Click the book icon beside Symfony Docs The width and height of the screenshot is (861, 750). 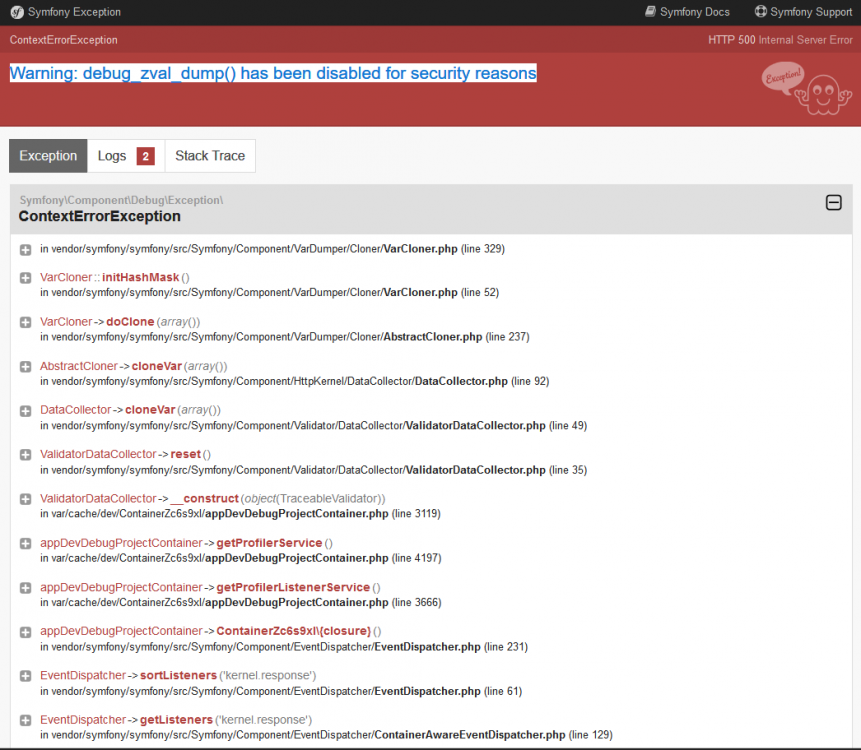(x=651, y=12)
